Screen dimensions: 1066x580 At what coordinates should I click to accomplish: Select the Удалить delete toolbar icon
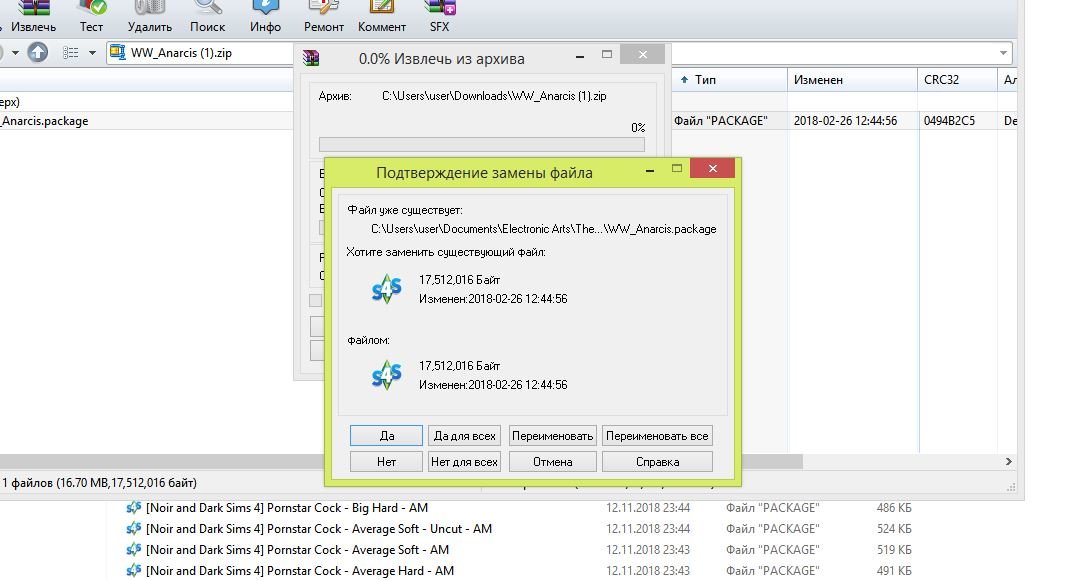(x=150, y=17)
